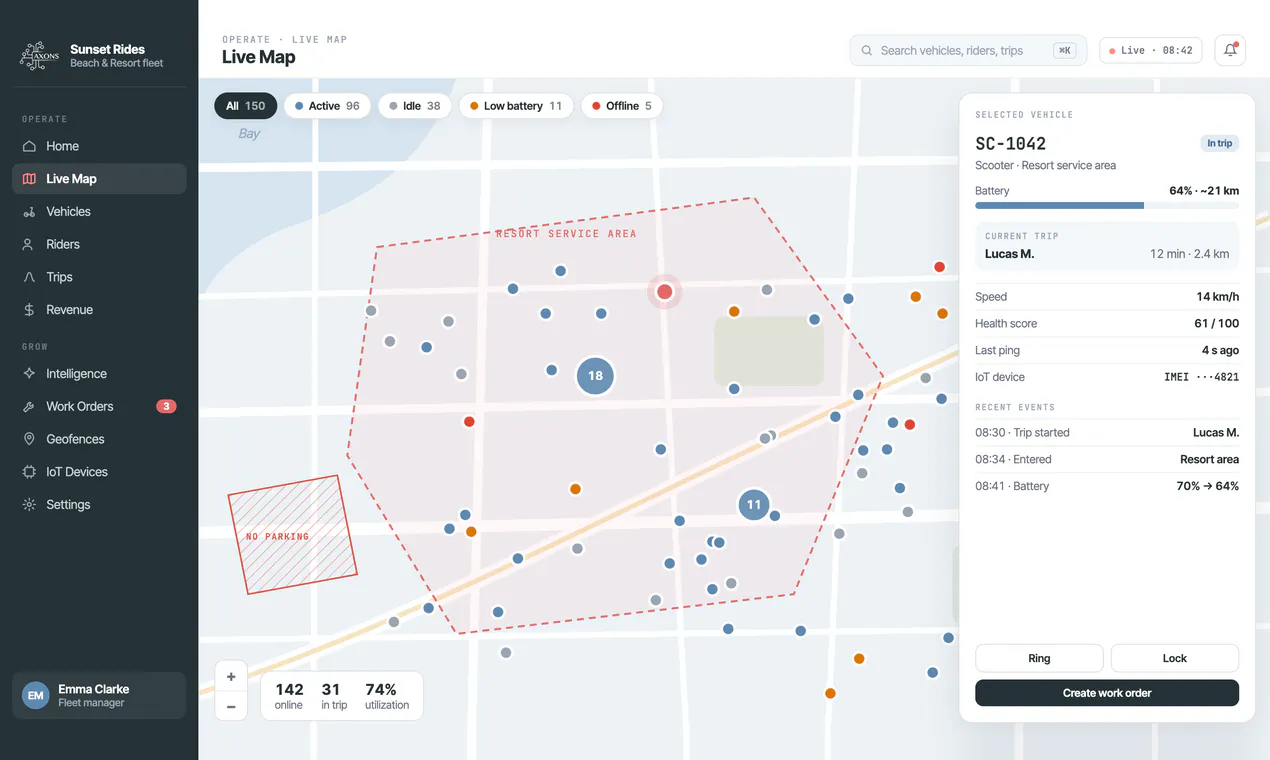Go to IoT Devices page
Screen dimensions: 1270x760
pyautogui.click(x=99, y=472)
